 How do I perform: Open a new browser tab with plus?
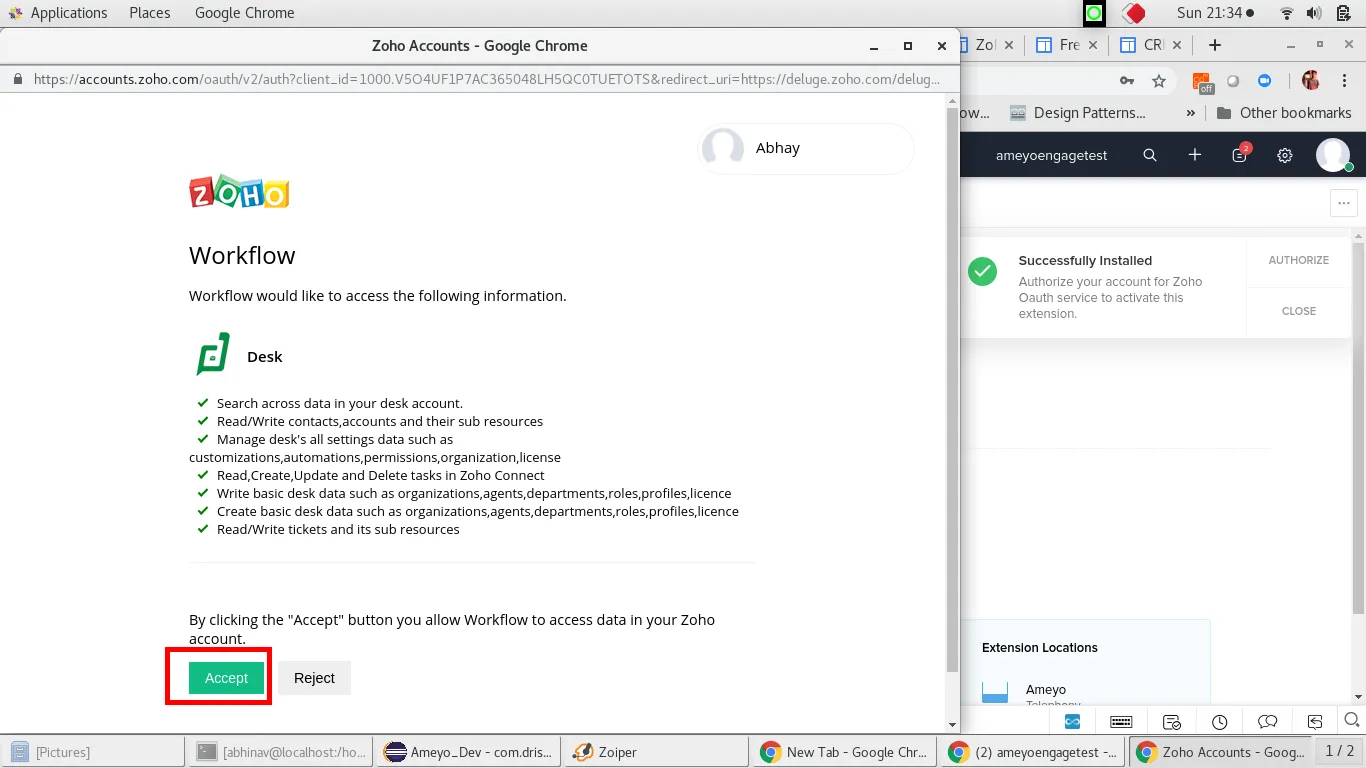tap(1215, 45)
